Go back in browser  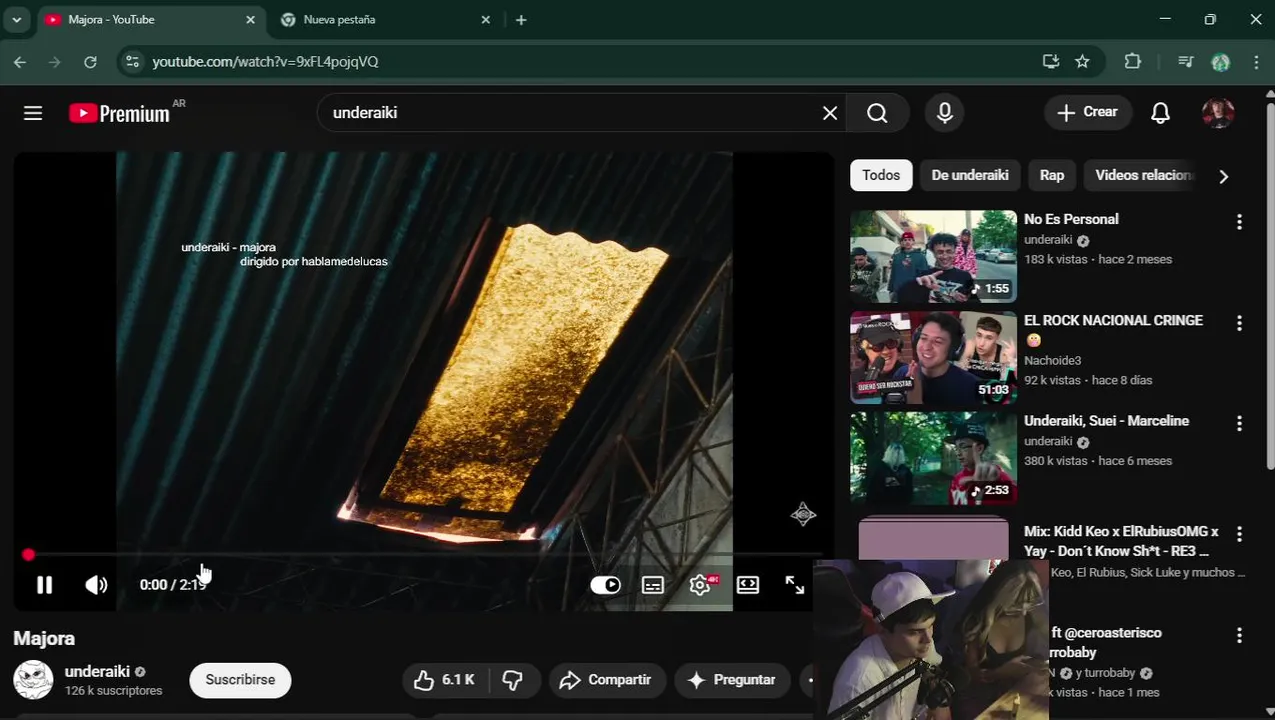[x=20, y=62]
